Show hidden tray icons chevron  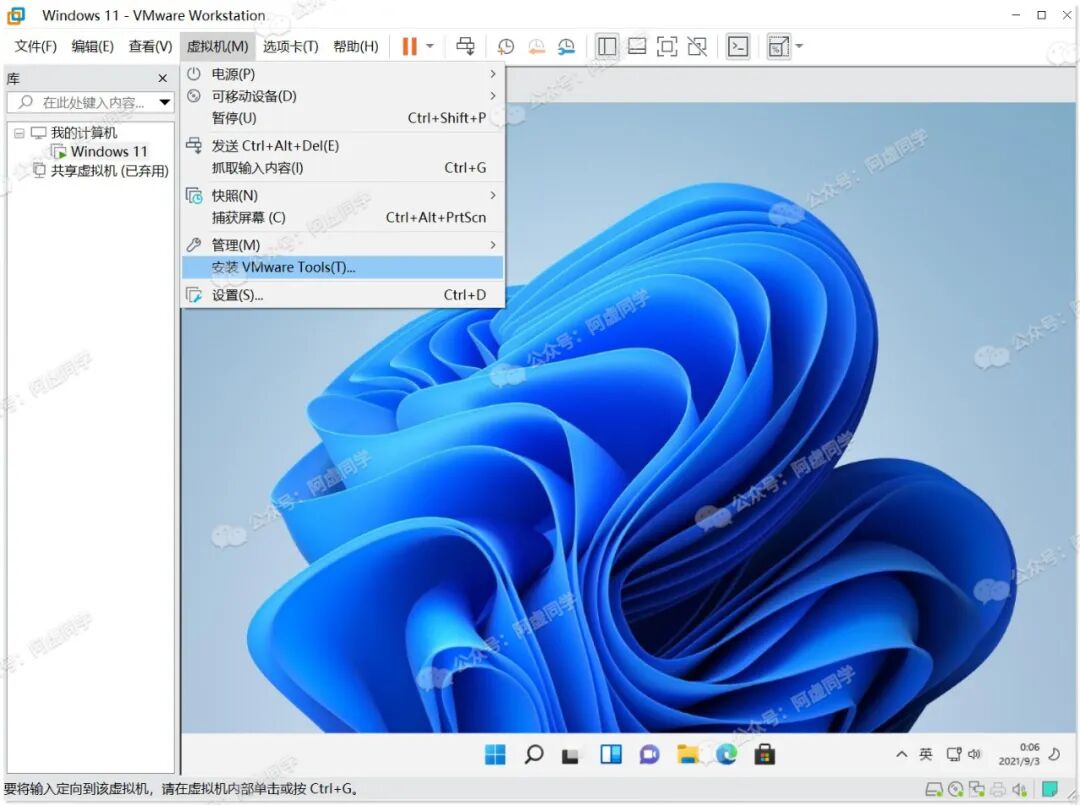pyautogui.click(x=901, y=755)
